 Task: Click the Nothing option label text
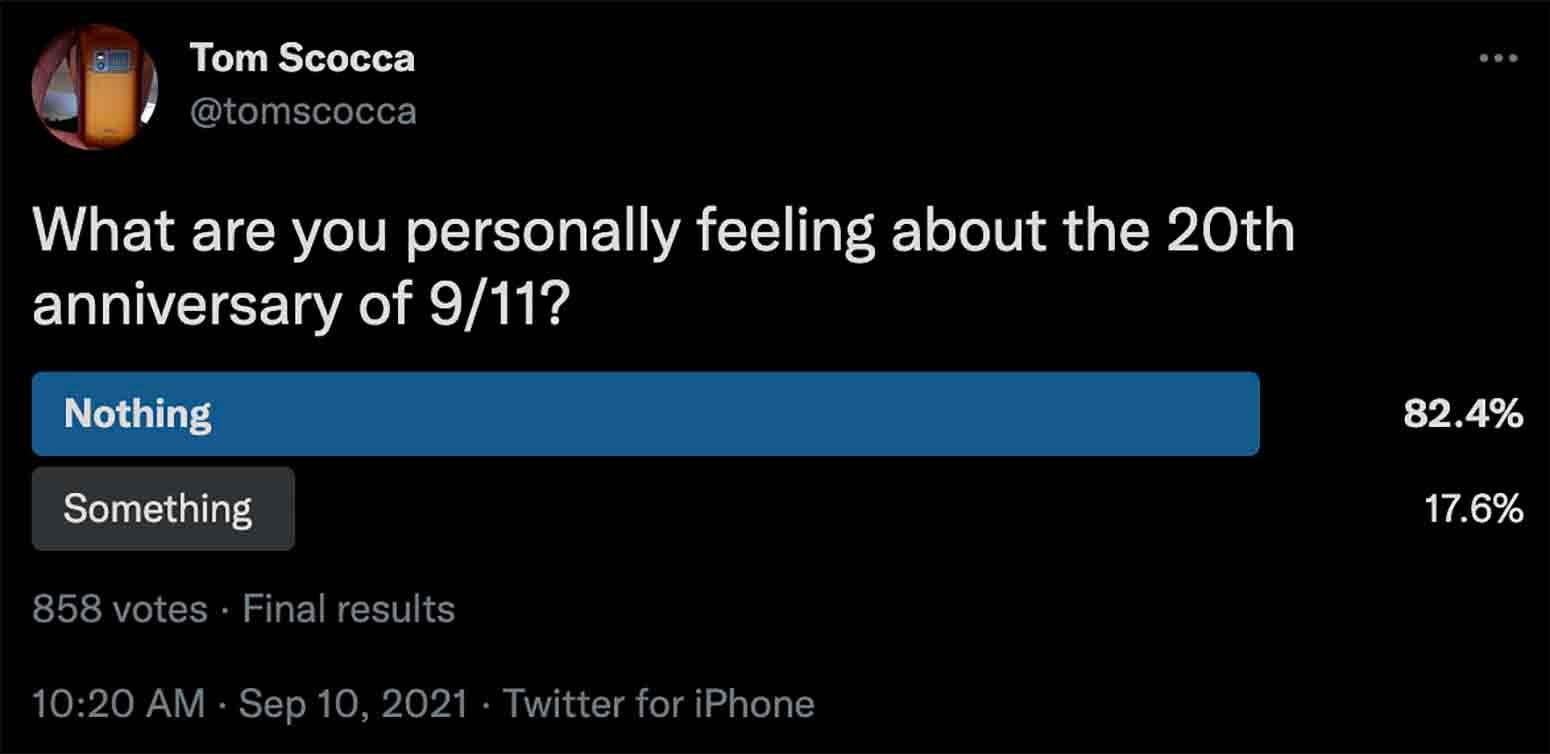coord(138,414)
